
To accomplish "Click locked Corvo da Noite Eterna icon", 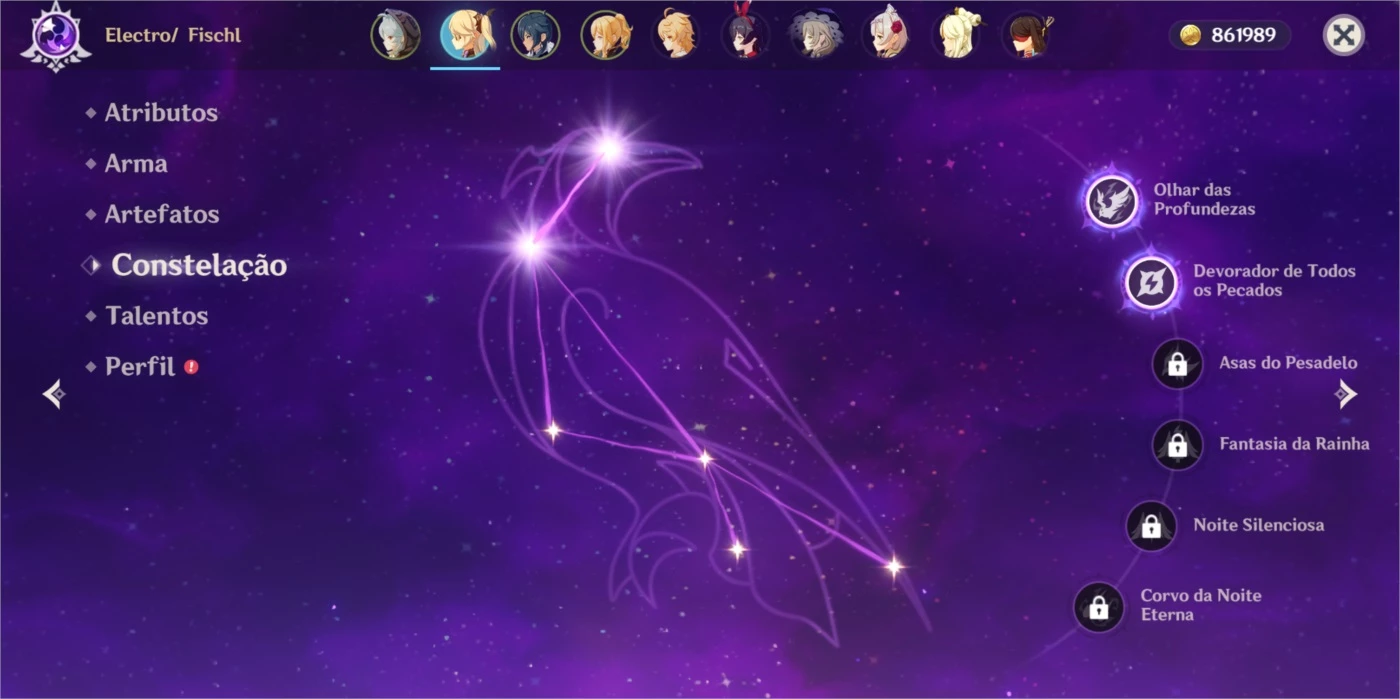I will [1098, 607].
